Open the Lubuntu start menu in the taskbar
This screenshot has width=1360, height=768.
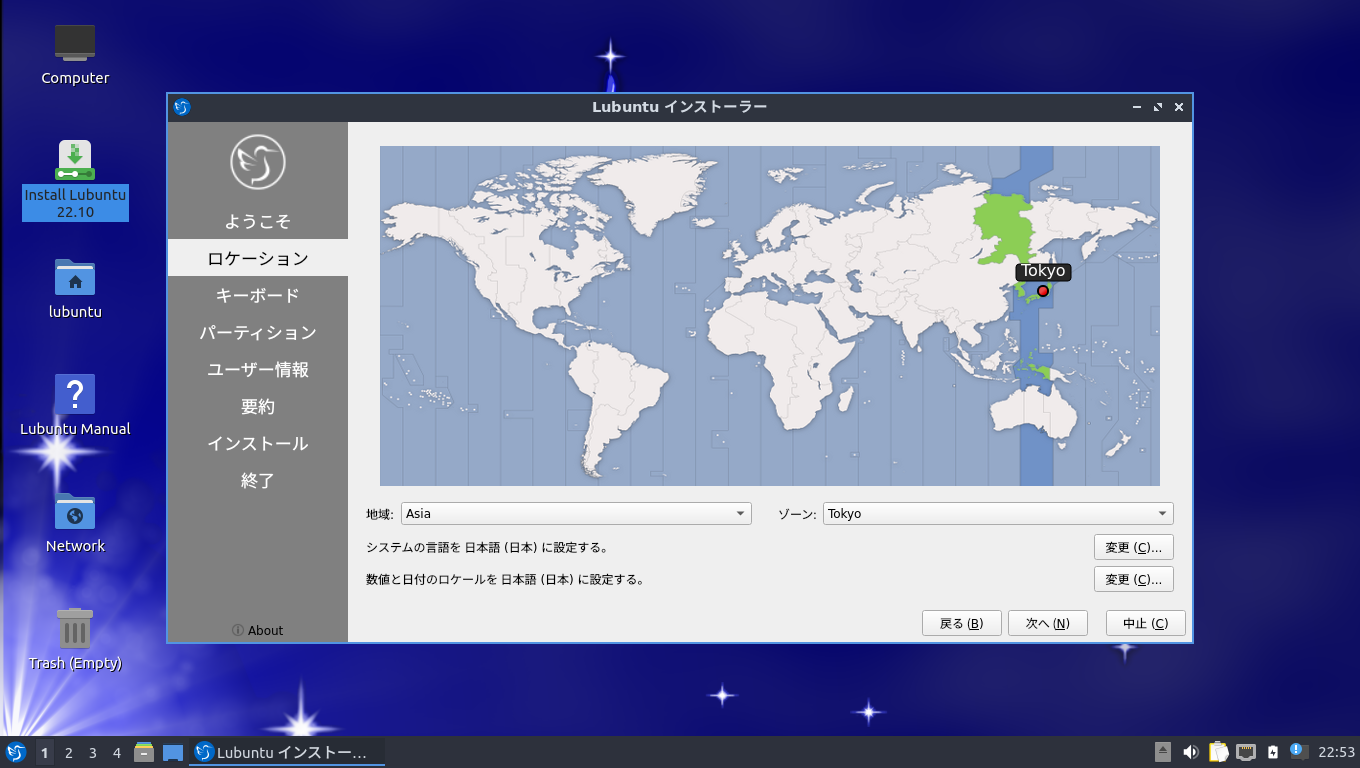click(16, 752)
